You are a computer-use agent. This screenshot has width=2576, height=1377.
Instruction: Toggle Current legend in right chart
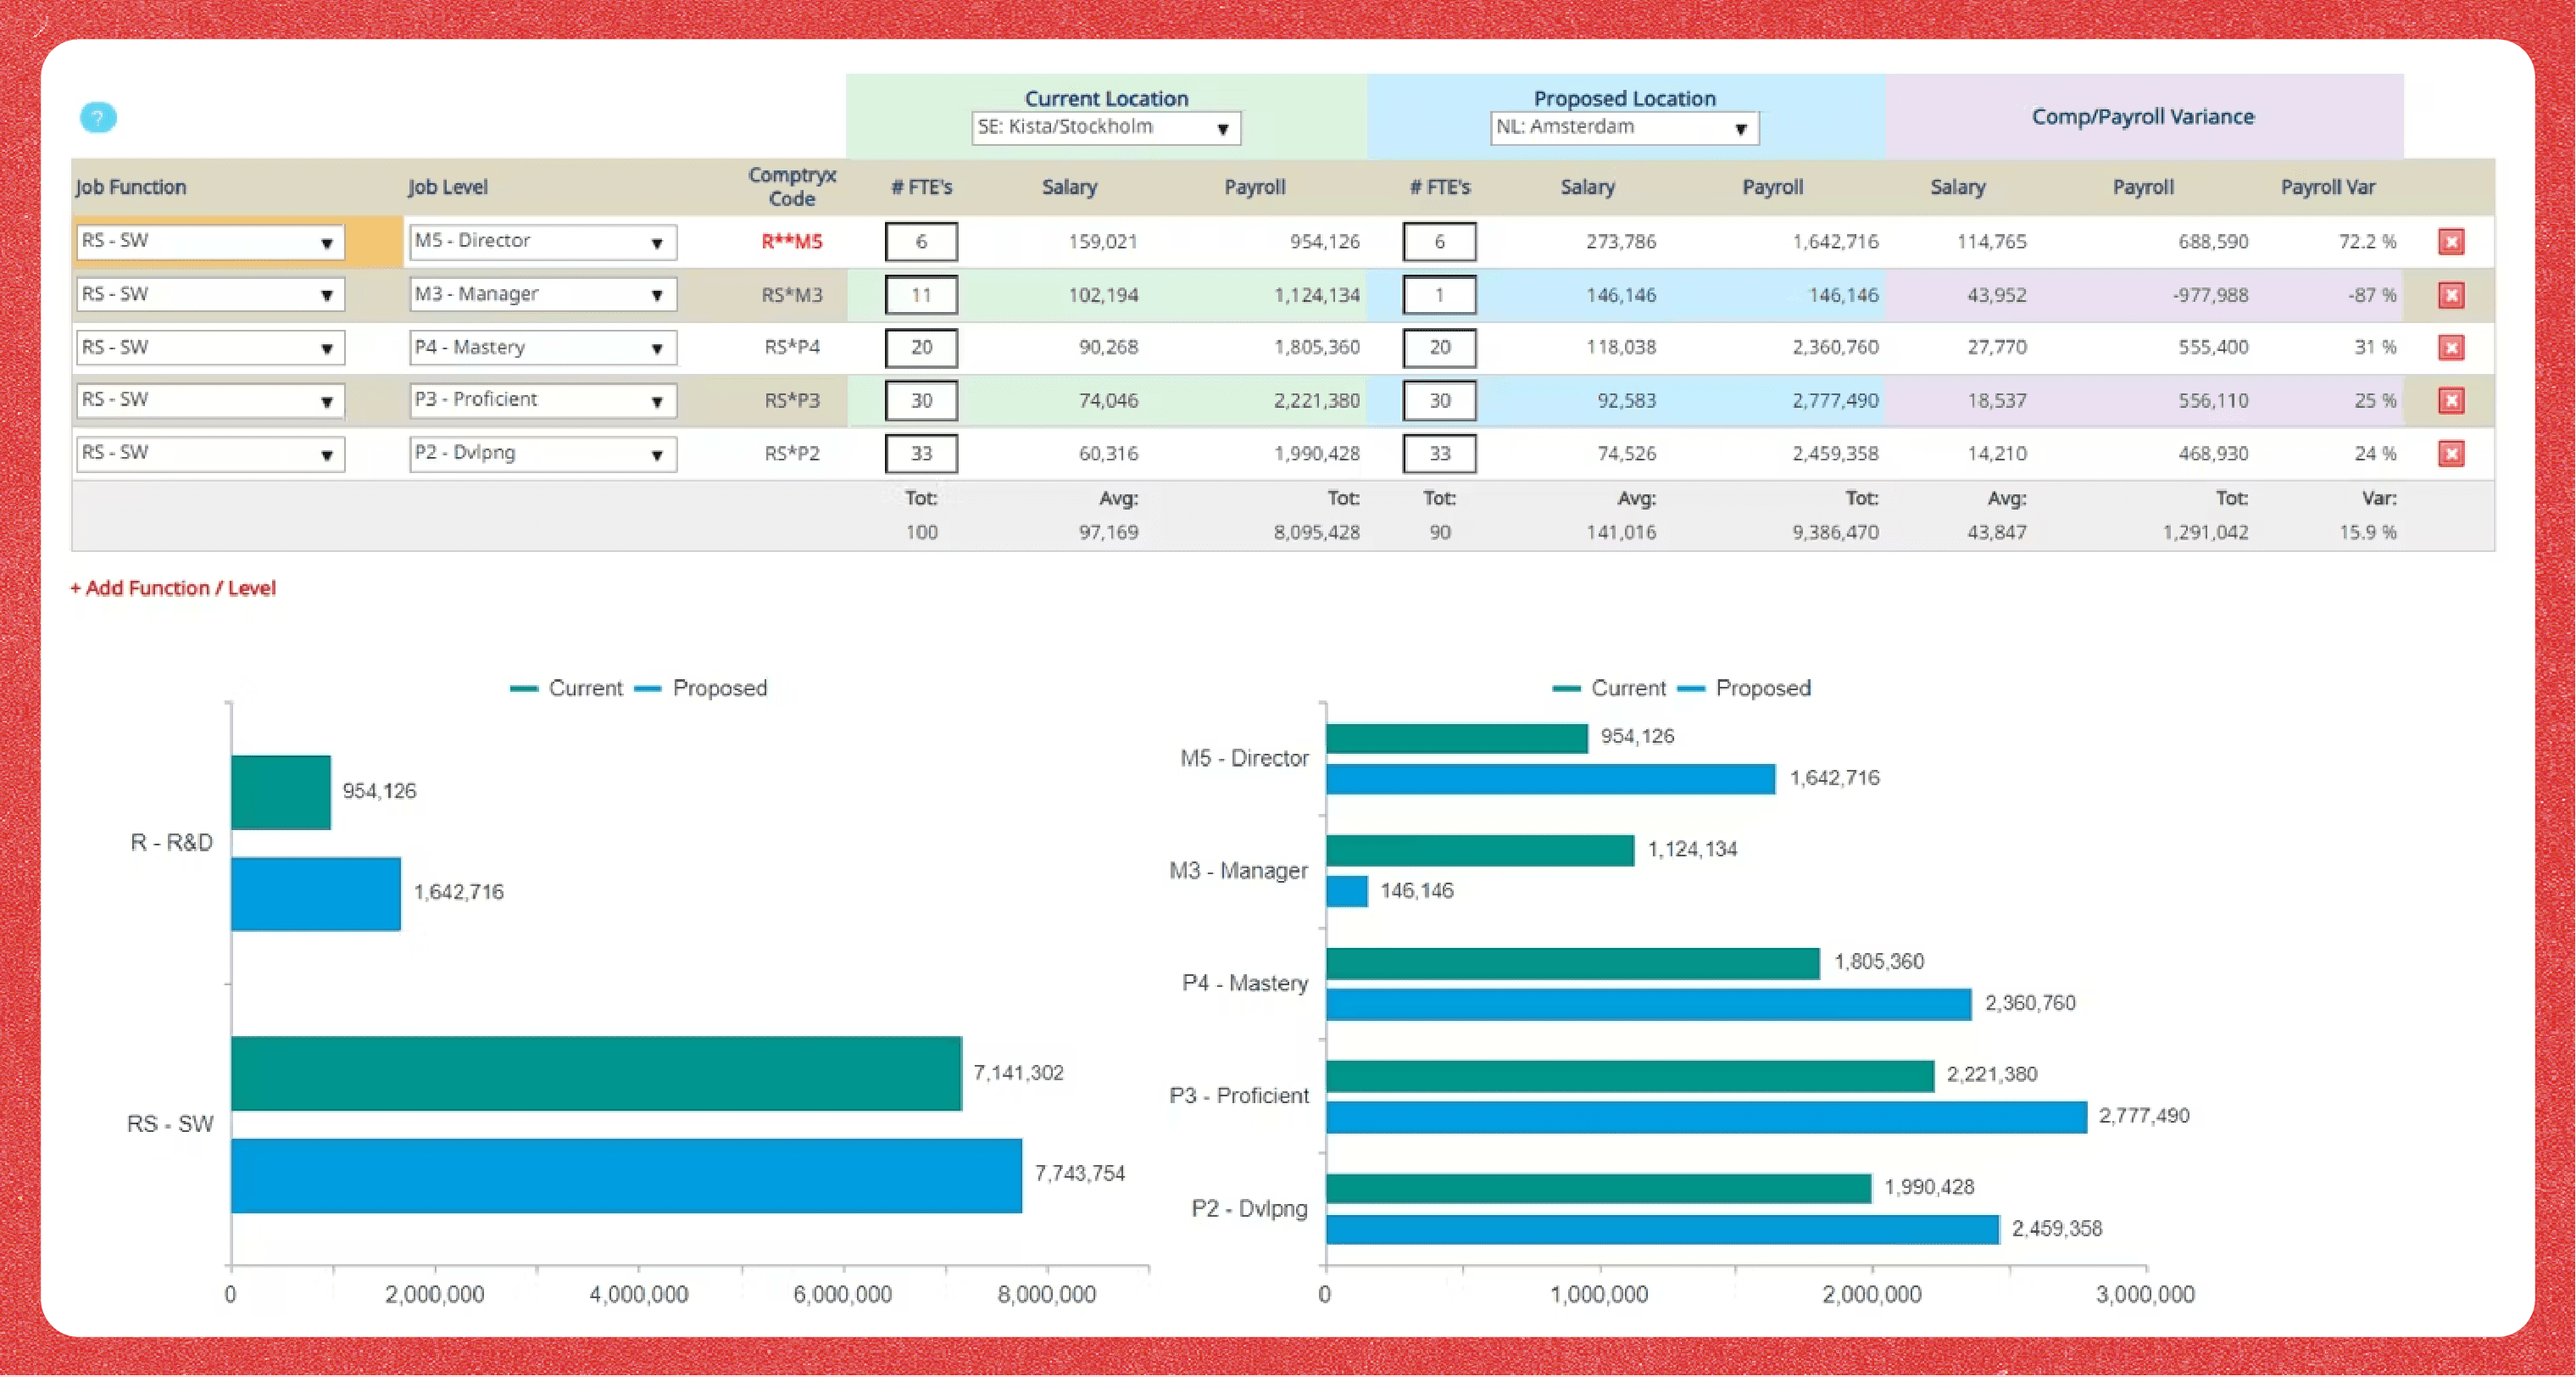coord(1609,688)
